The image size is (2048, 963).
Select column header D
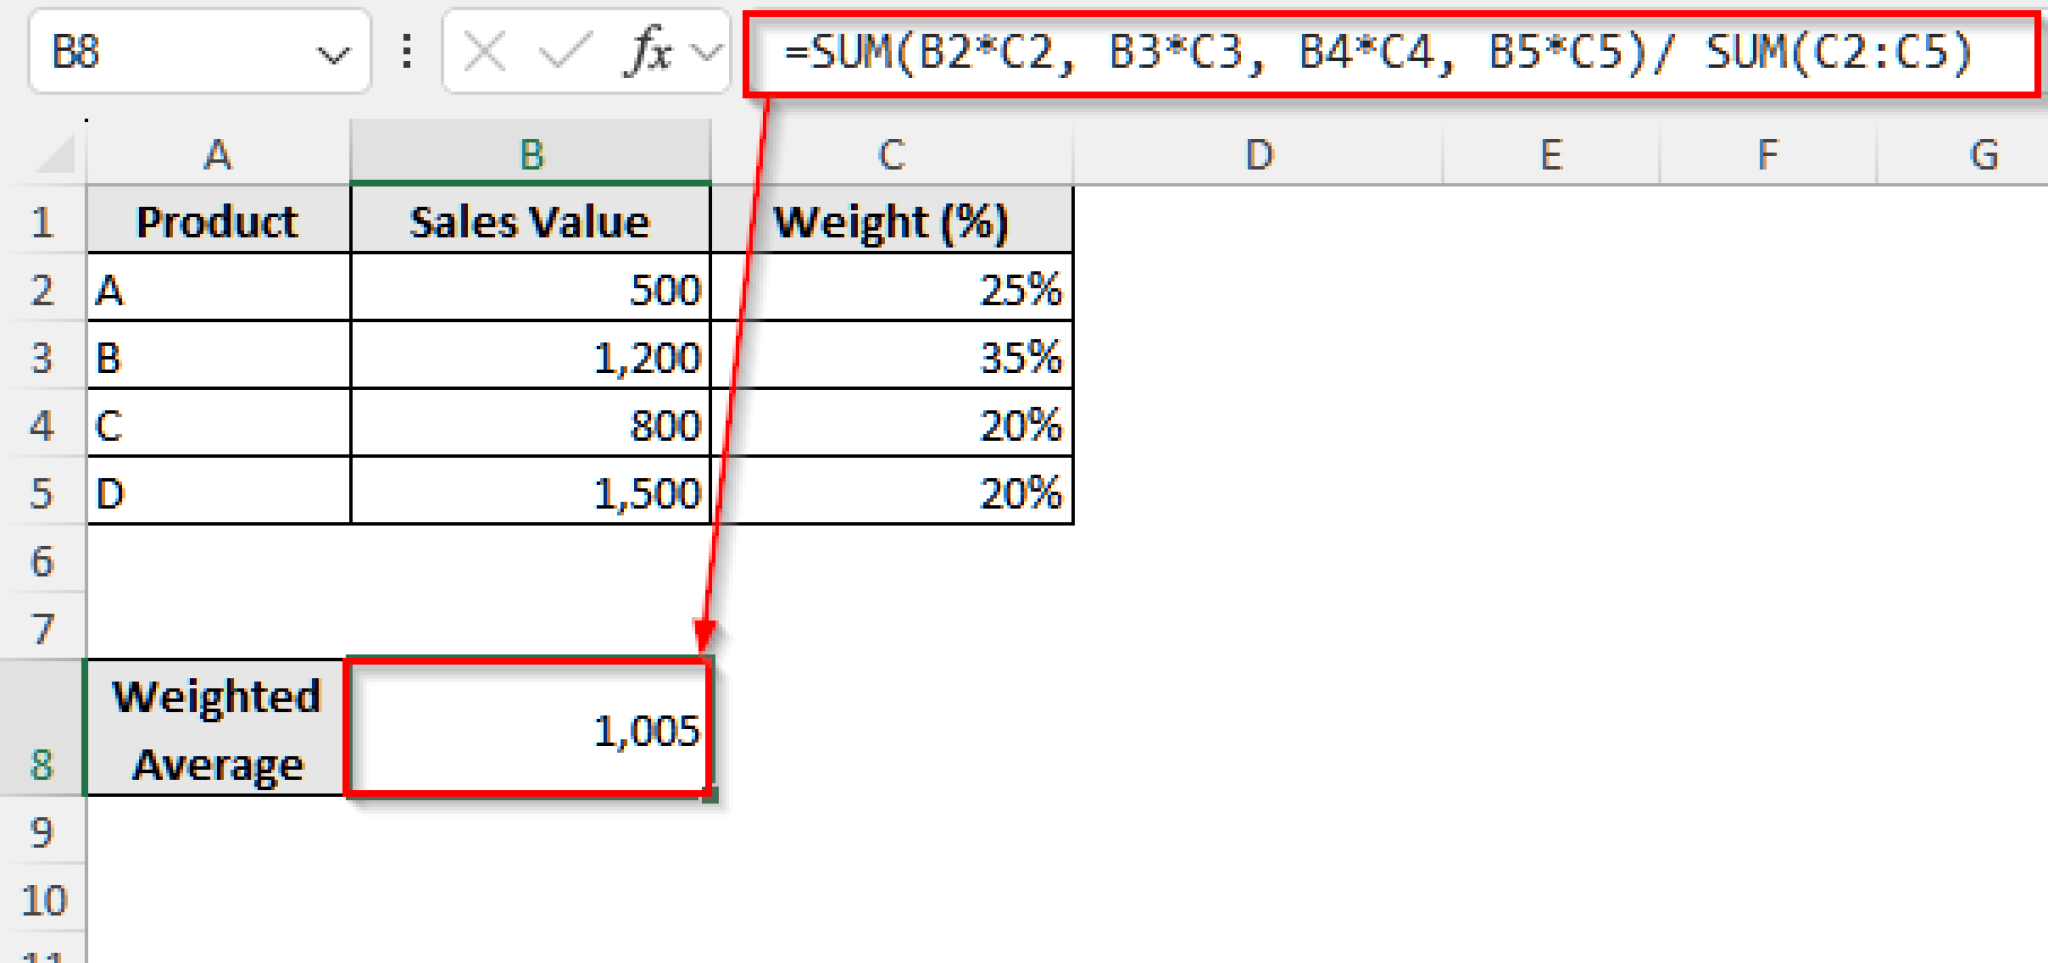point(1258,153)
